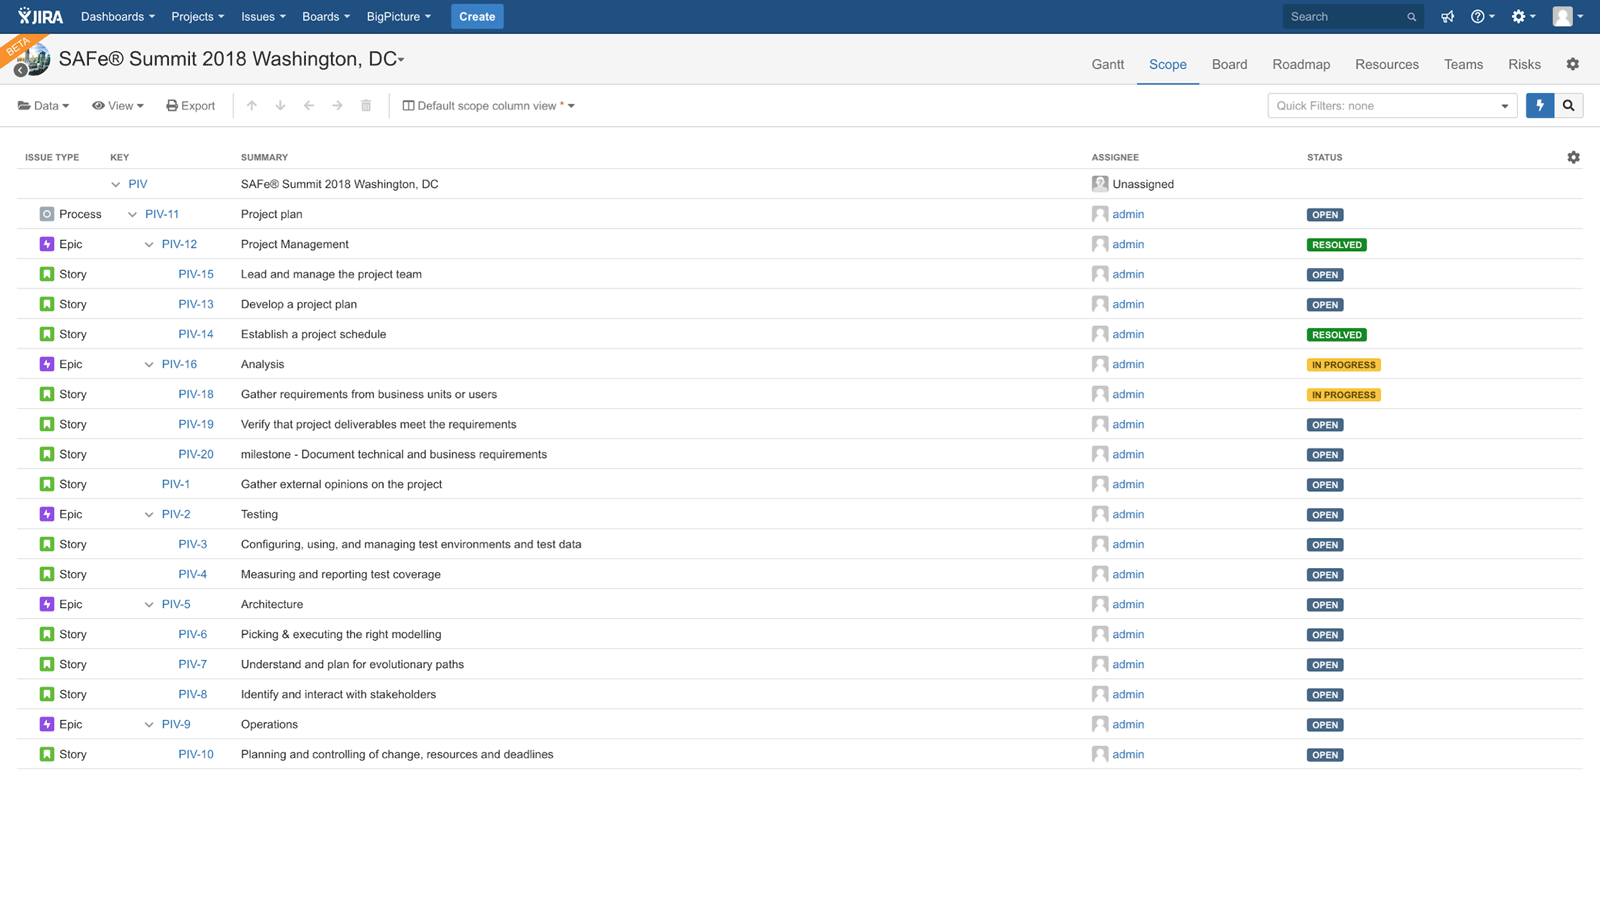Click the move up arrow icon
The height and width of the screenshot is (908, 1600).
coord(252,105)
